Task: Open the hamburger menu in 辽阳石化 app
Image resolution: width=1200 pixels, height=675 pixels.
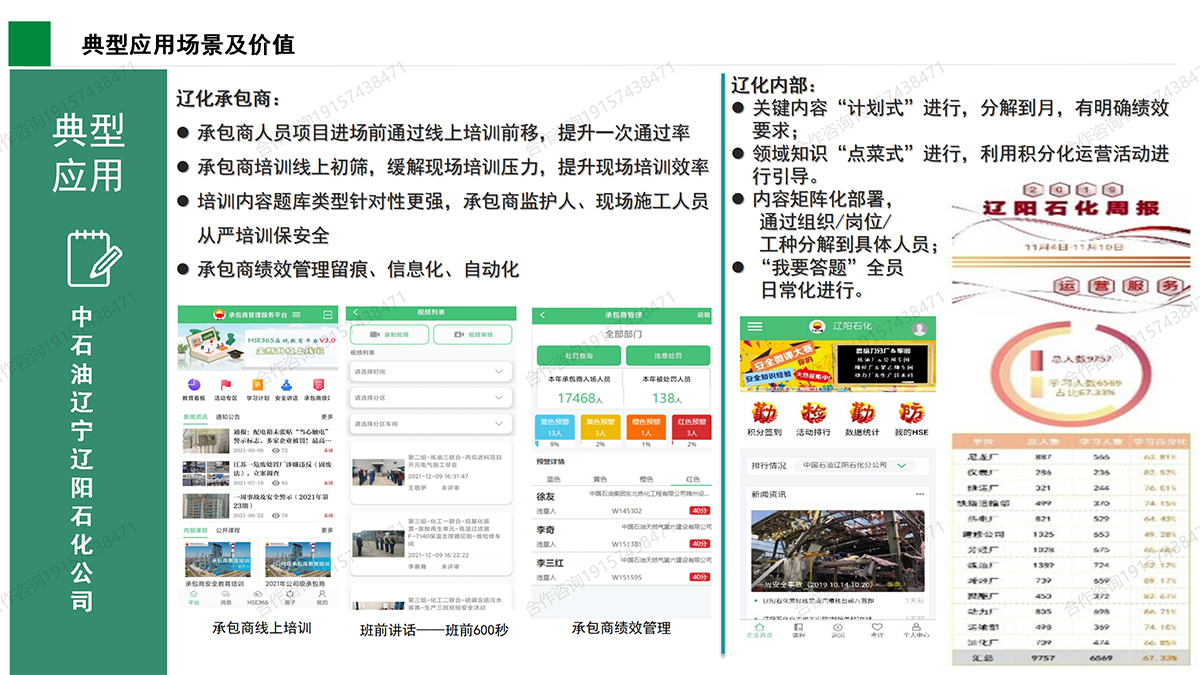Action: (755, 327)
